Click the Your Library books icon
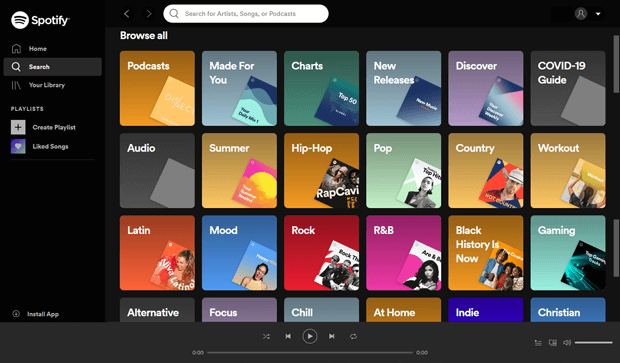The width and height of the screenshot is (620, 363). tap(16, 85)
